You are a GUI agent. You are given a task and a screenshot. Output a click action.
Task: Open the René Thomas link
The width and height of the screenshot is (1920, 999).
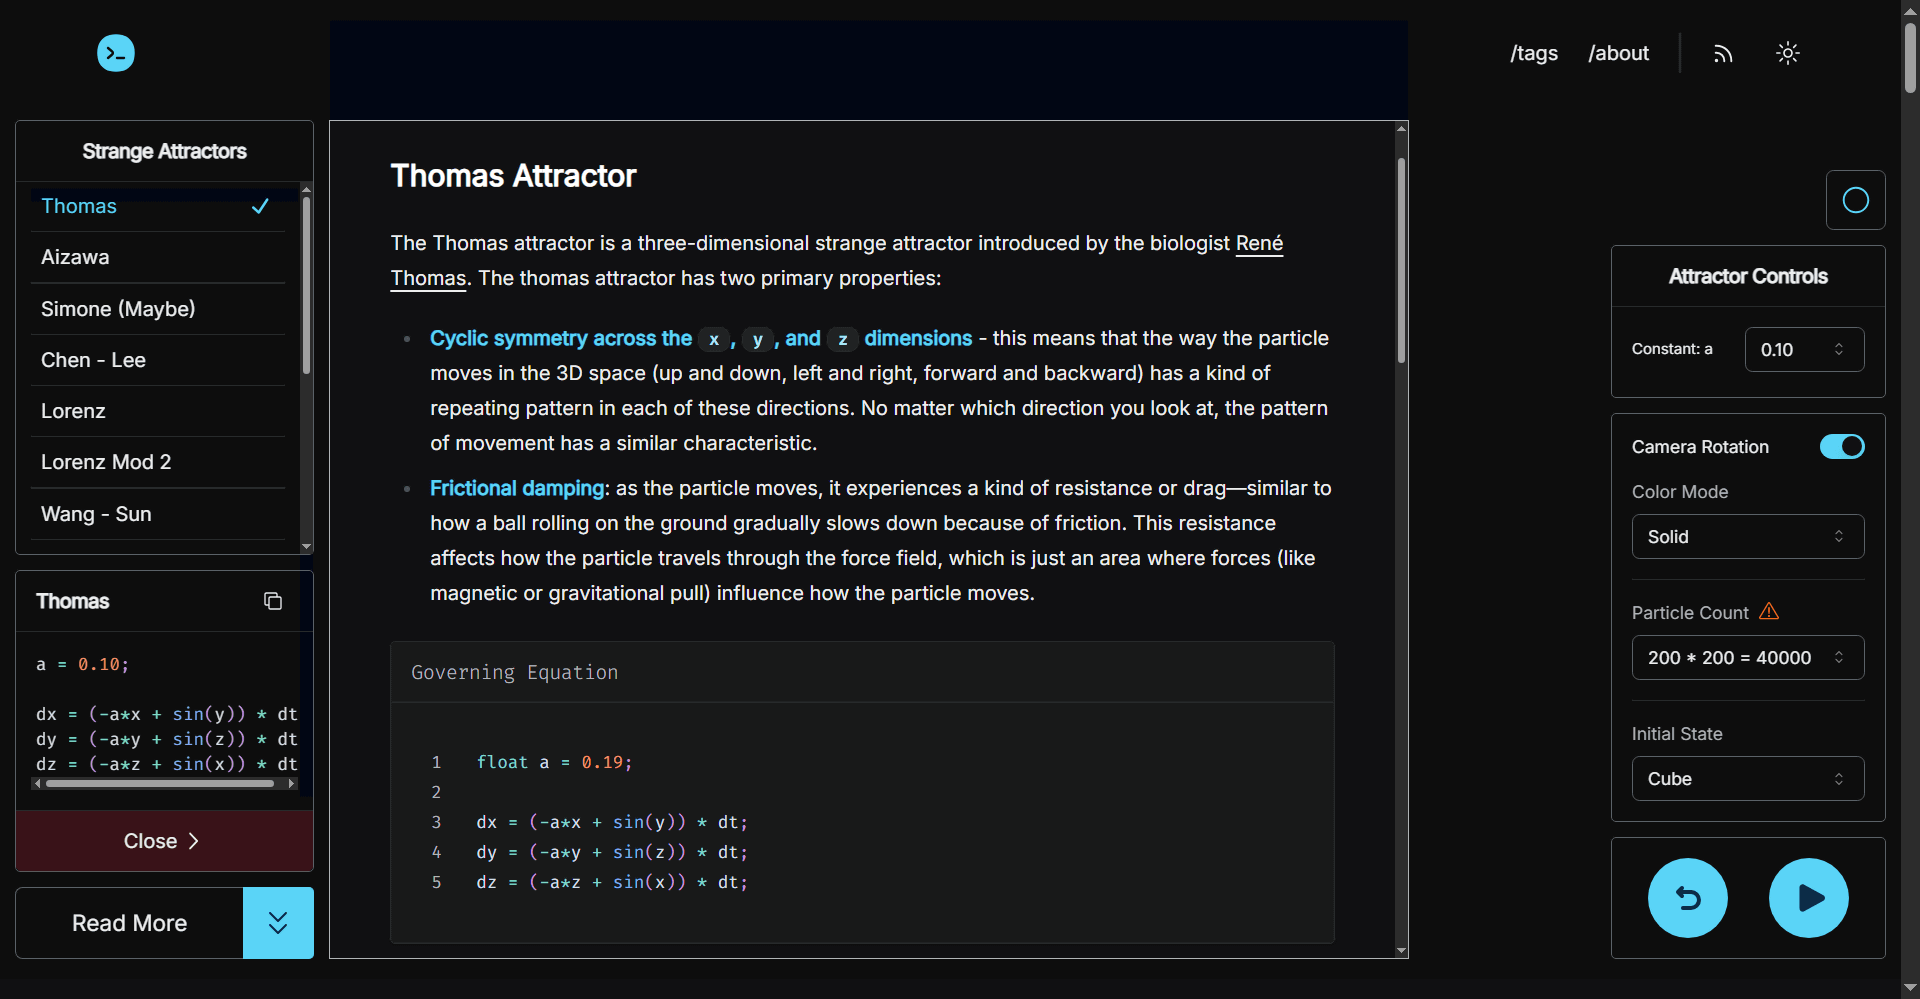tap(1258, 243)
